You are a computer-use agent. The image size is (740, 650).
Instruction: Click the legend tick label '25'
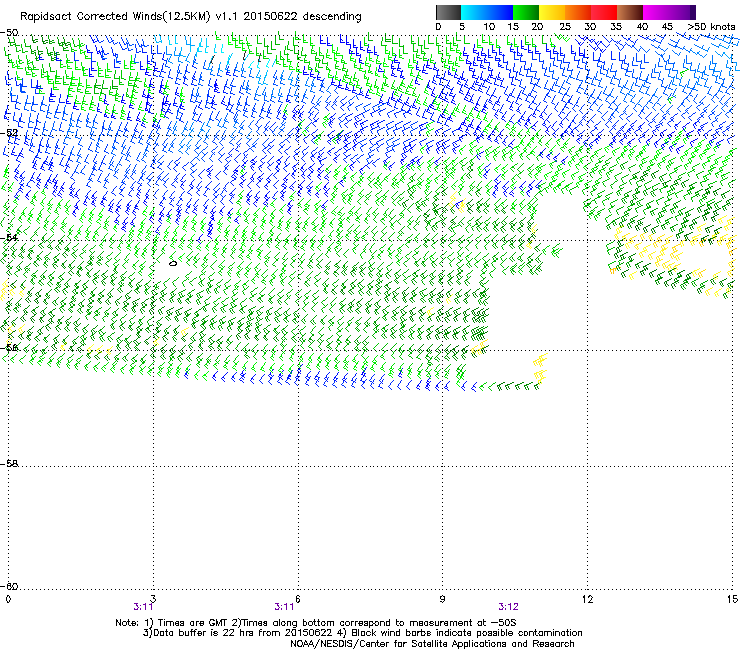coord(564,27)
